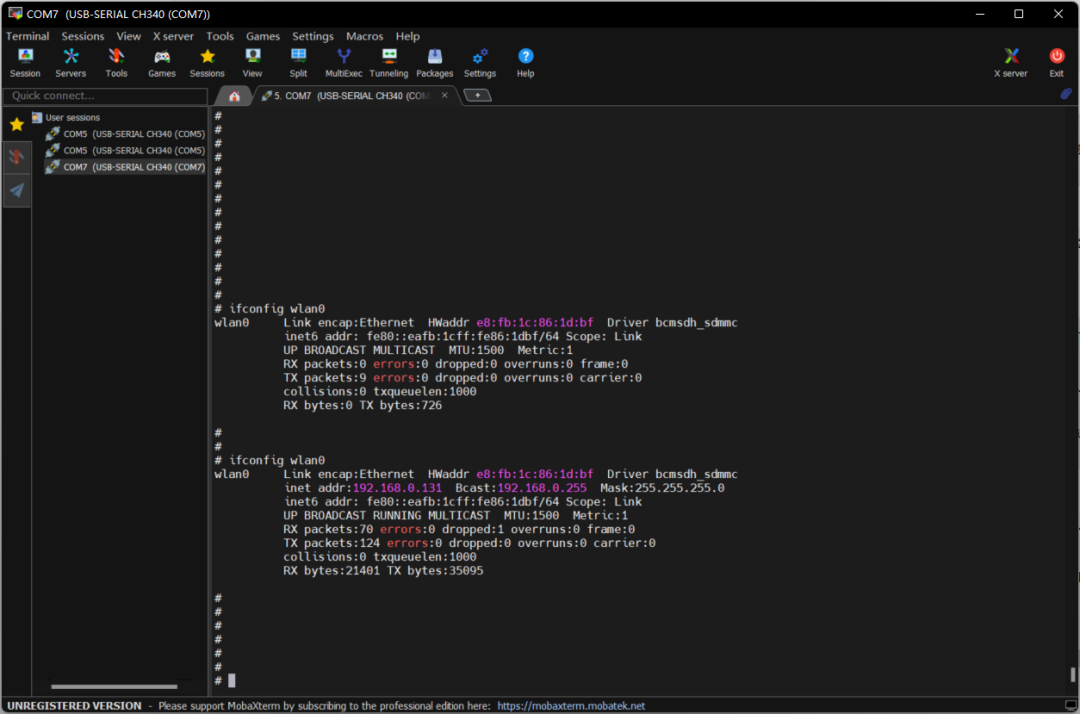This screenshot has height=714, width=1080.
Task: Click the Servers toolbar icon
Action: pos(70,63)
